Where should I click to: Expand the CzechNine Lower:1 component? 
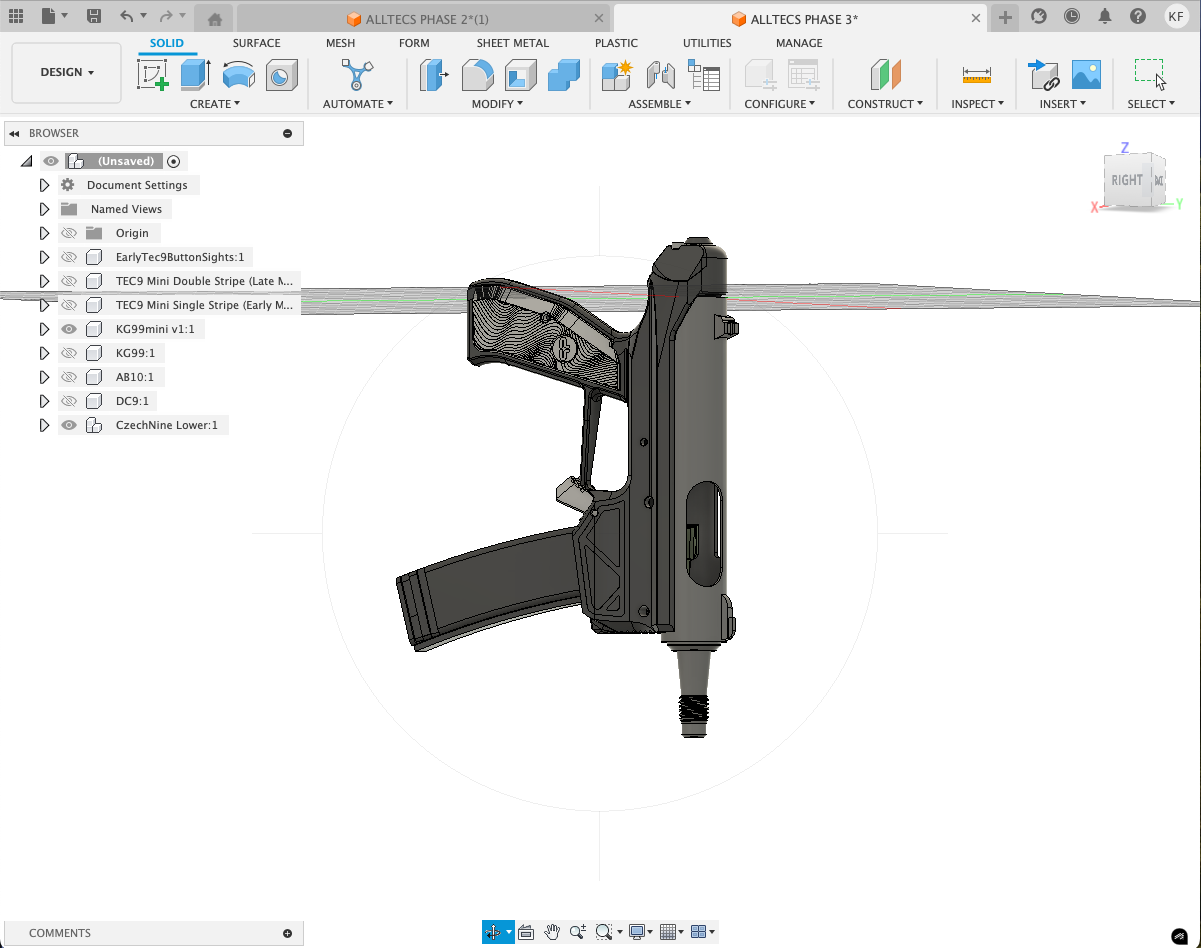click(44, 425)
